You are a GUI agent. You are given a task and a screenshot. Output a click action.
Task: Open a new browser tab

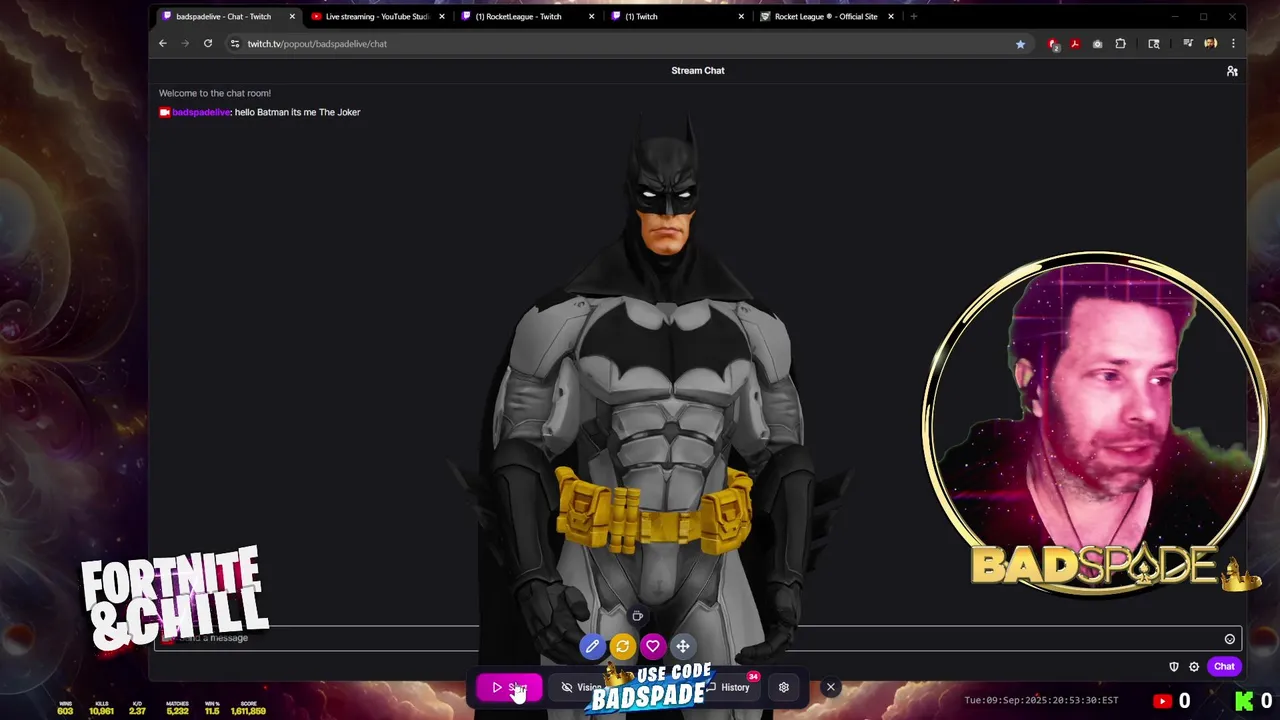pyautogui.click(x=913, y=17)
